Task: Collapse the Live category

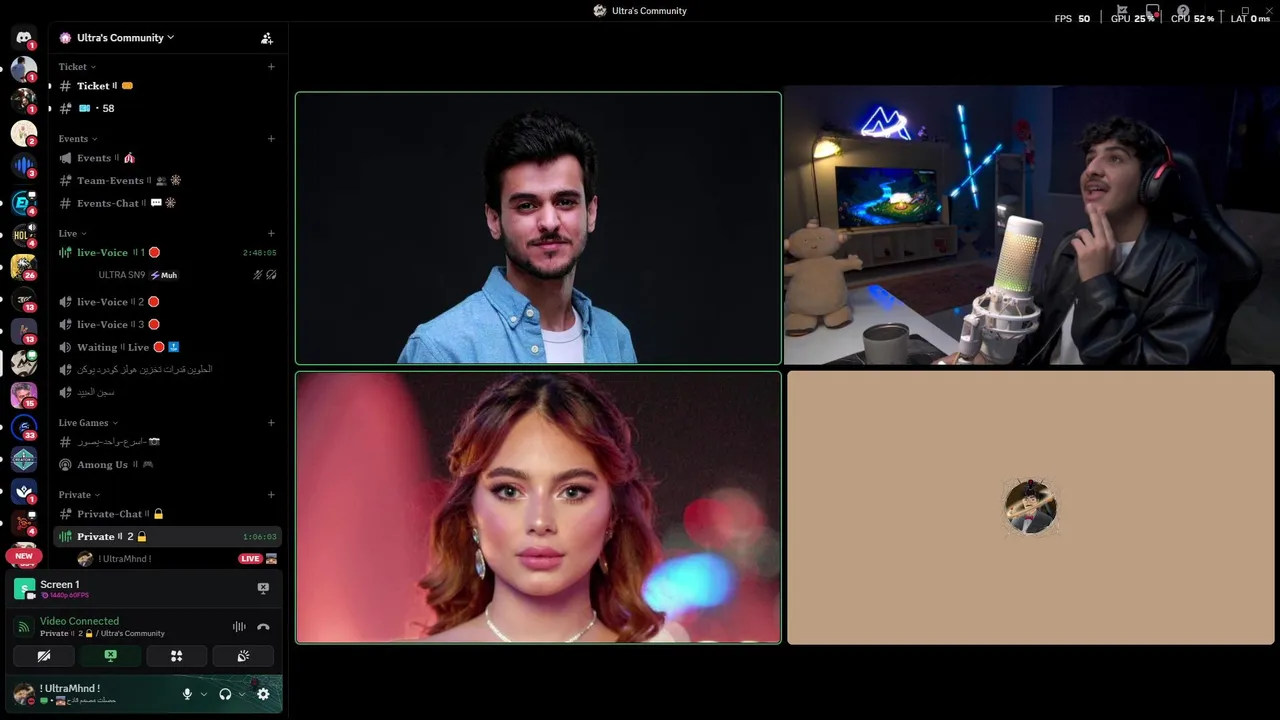Action: (x=72, y=234)
